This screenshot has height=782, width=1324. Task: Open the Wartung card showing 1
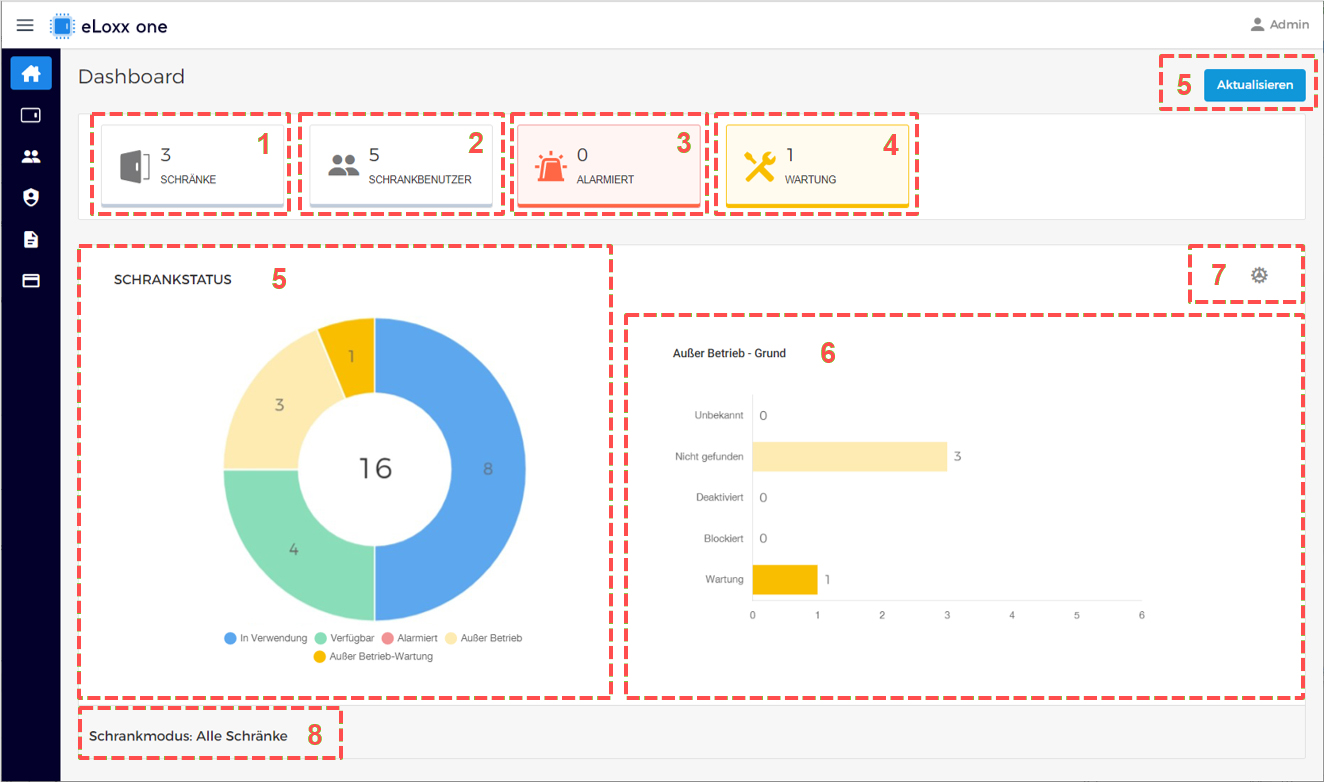817,166
